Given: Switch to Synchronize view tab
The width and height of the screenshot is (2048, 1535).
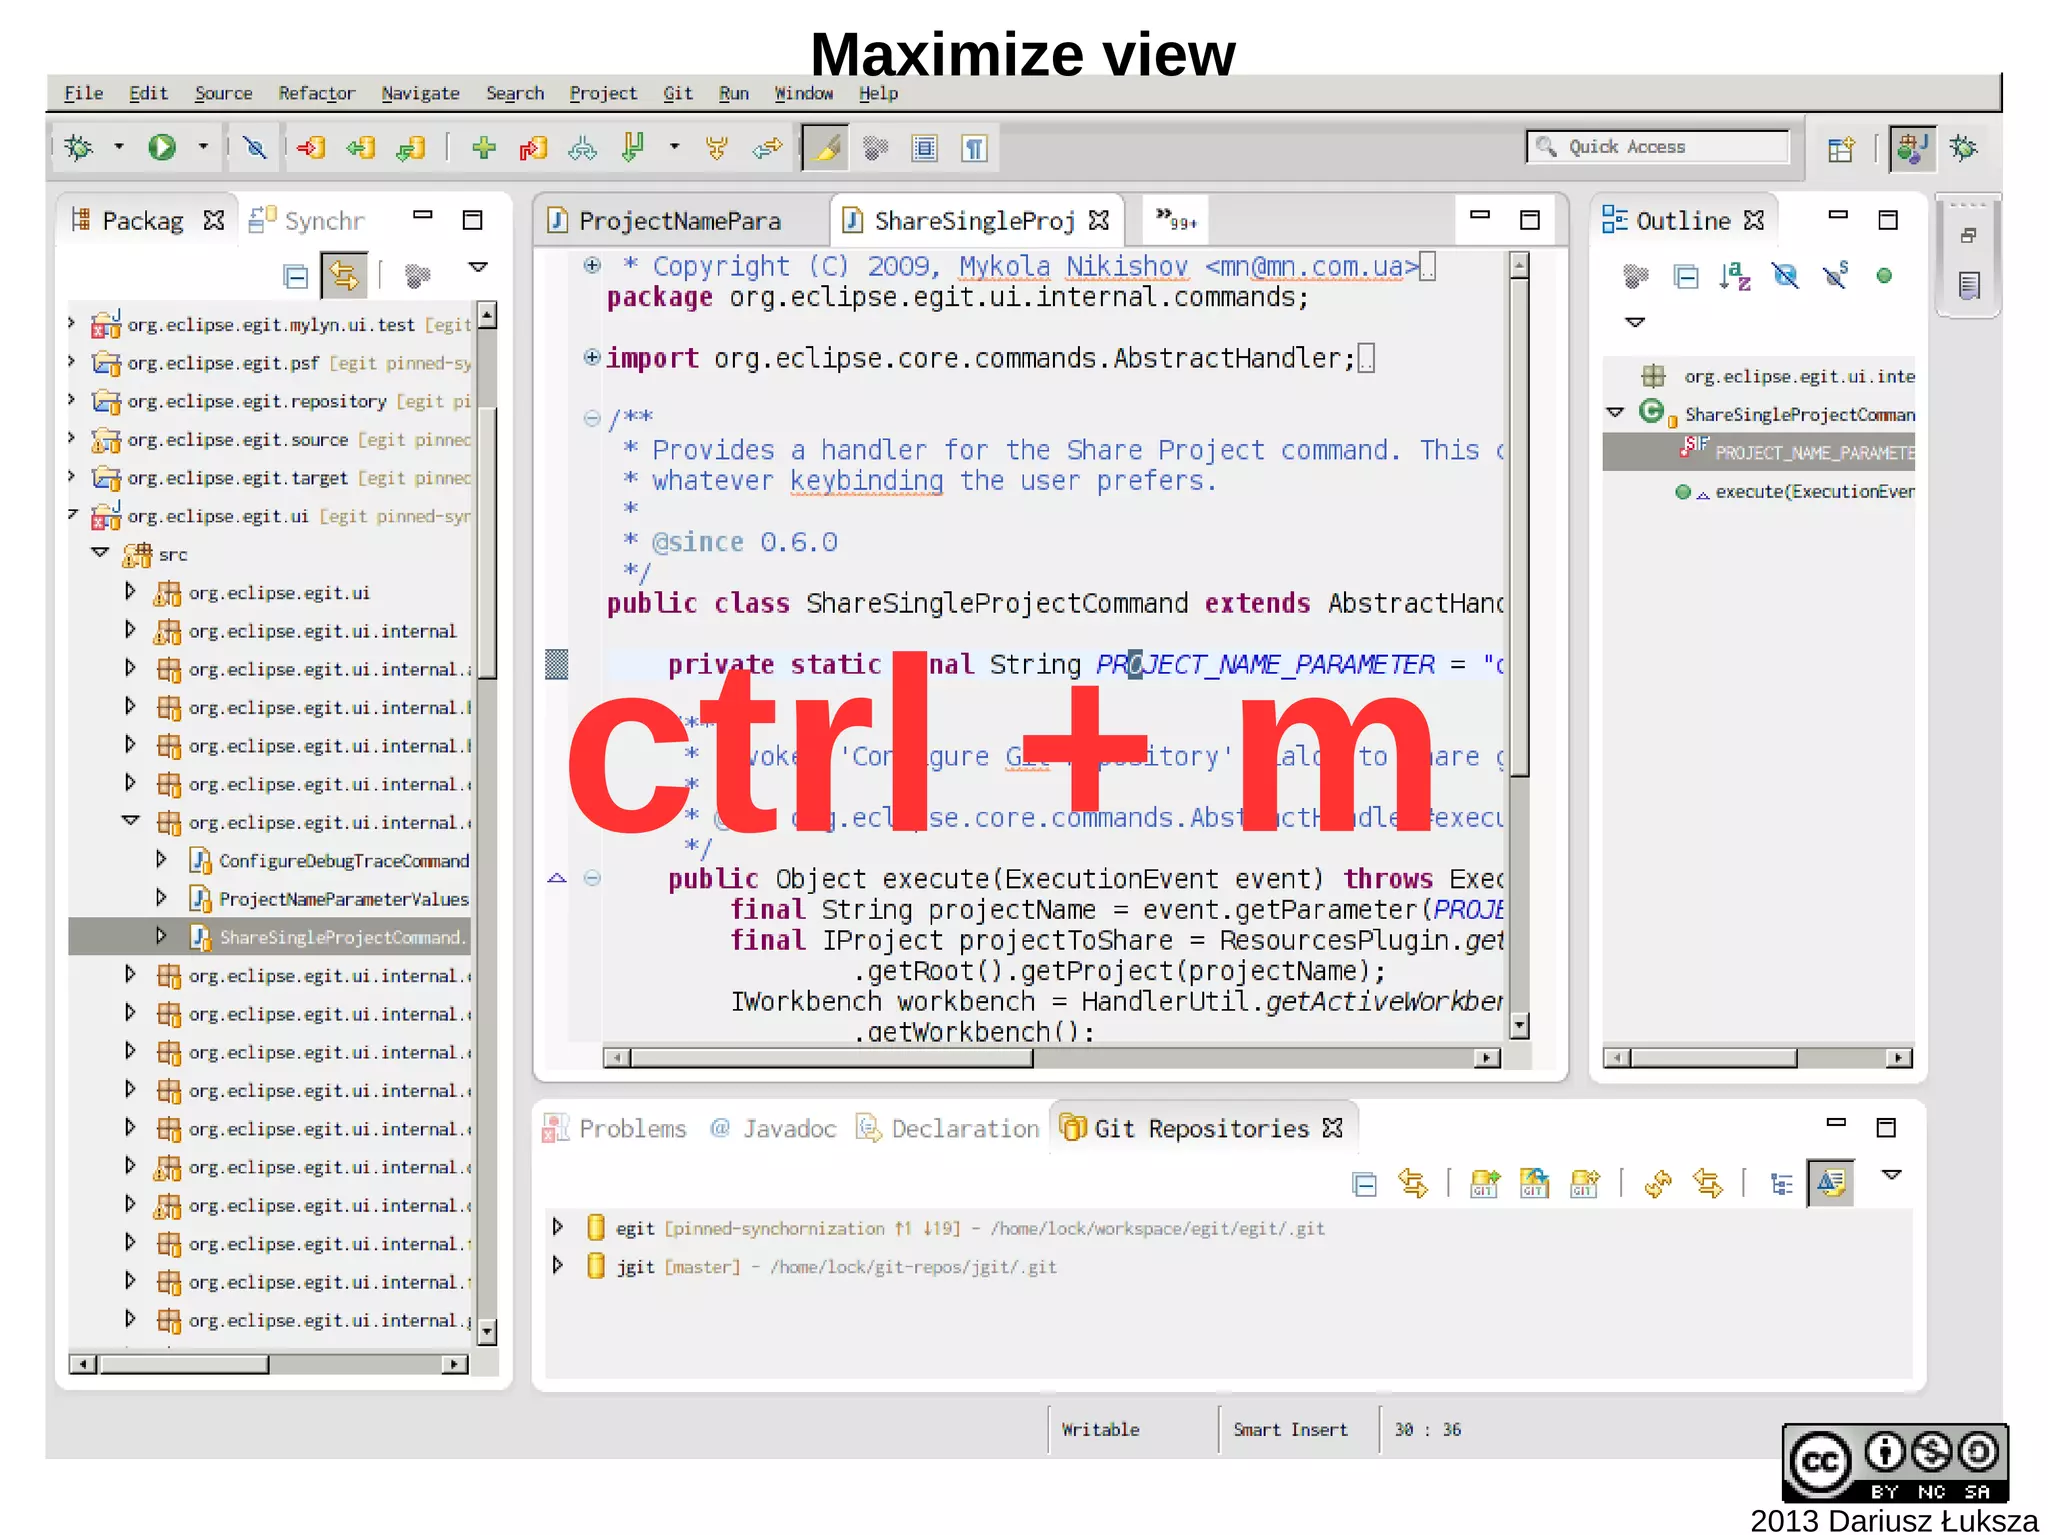Looking at the screenshot, I should (307, 220).
